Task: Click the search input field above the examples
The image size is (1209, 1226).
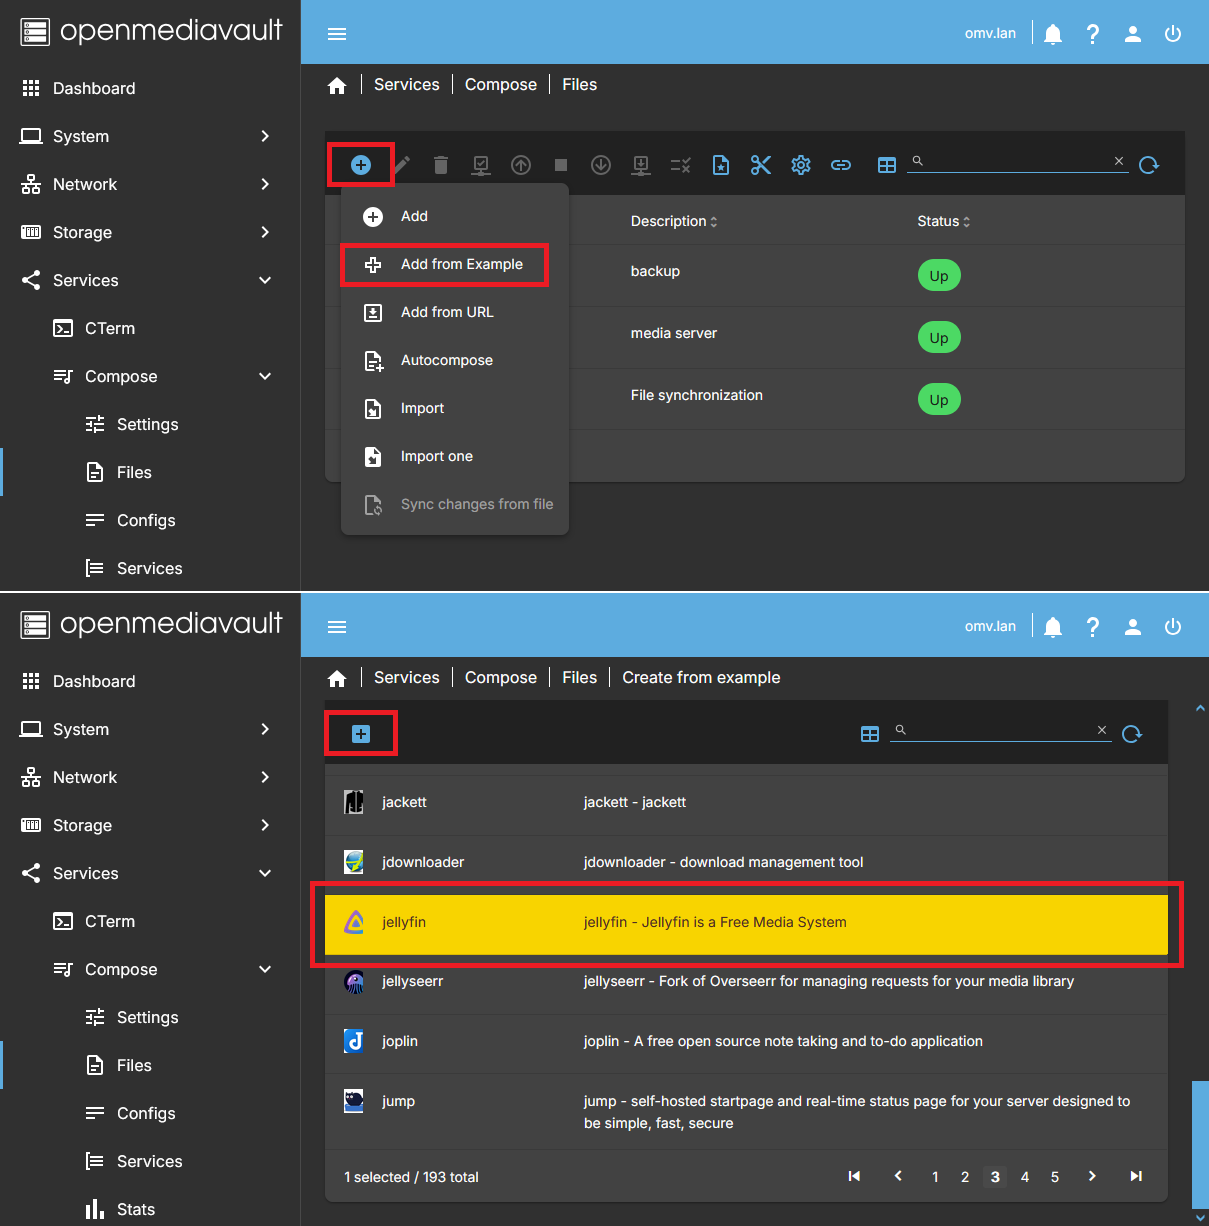Action: tap(1000, 730)
